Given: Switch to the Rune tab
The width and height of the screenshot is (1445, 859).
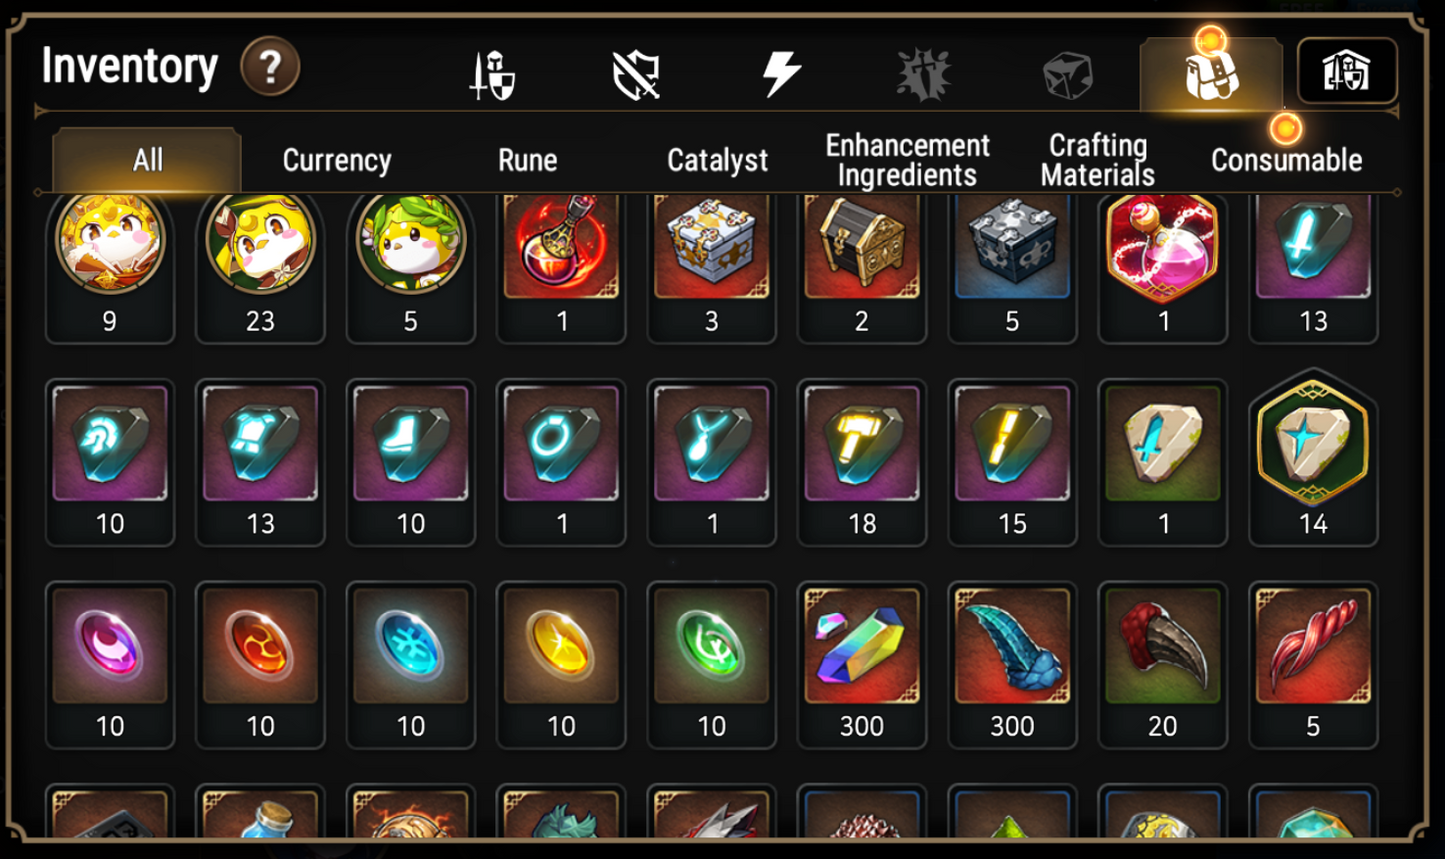Looking at the screenshot, I should [x=527, y=160].
